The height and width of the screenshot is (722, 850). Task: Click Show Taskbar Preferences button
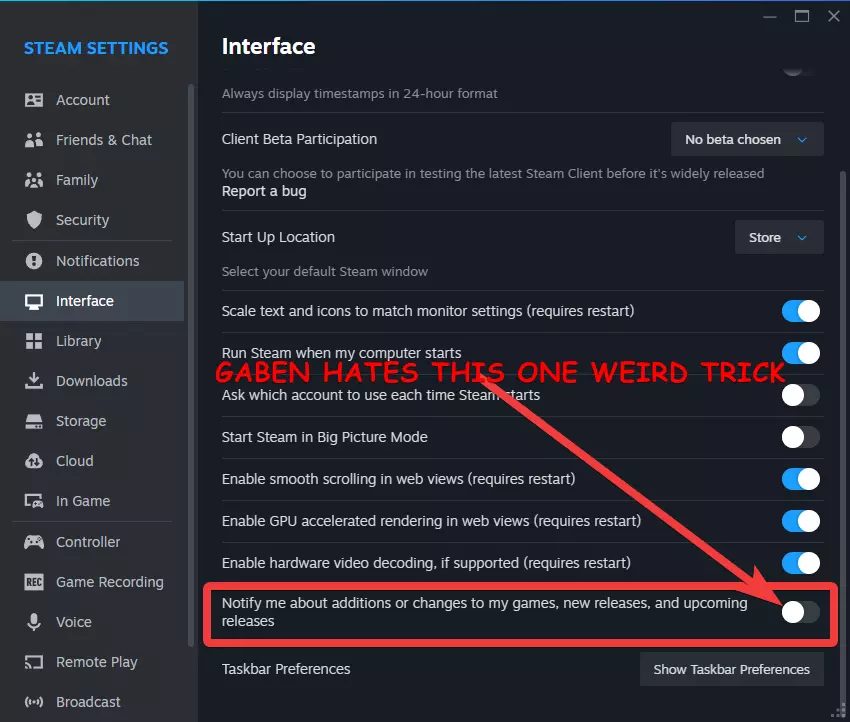732,669
